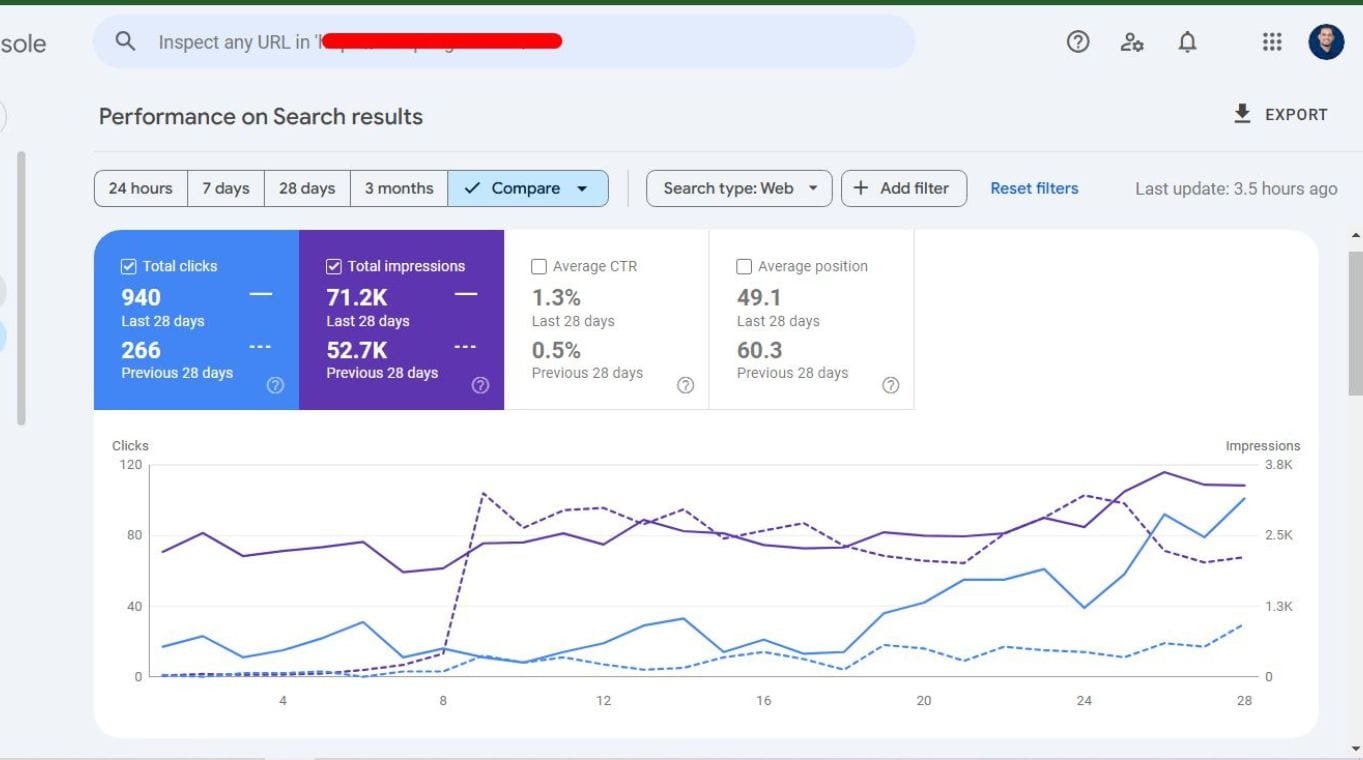Click the EXPORT button

1281,113
